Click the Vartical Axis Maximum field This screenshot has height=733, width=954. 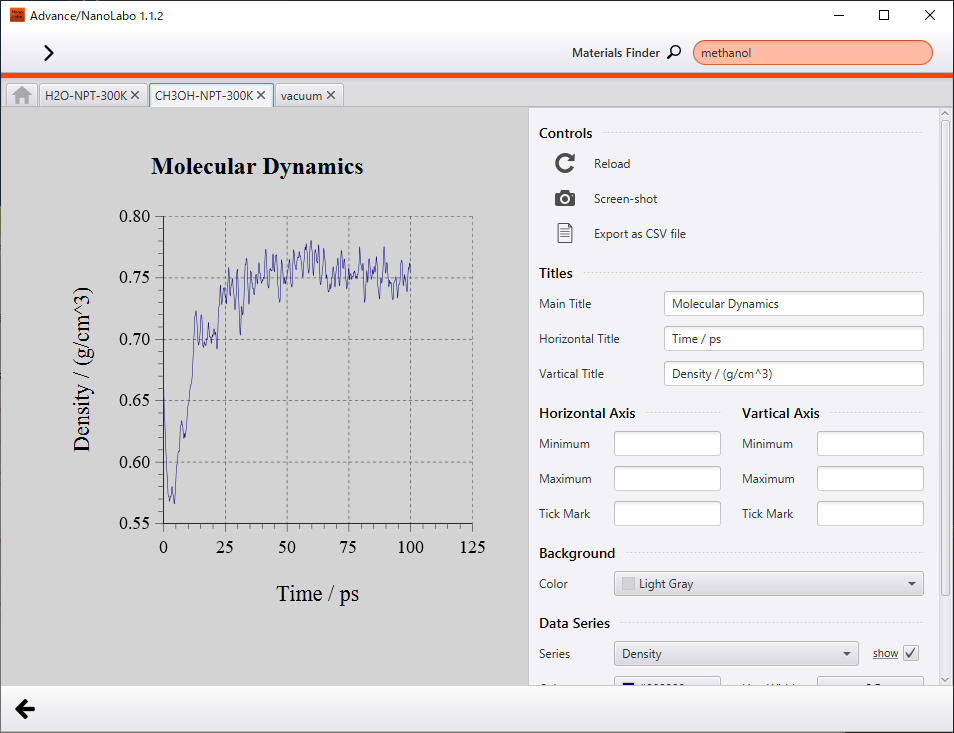(x=870, y=479)
